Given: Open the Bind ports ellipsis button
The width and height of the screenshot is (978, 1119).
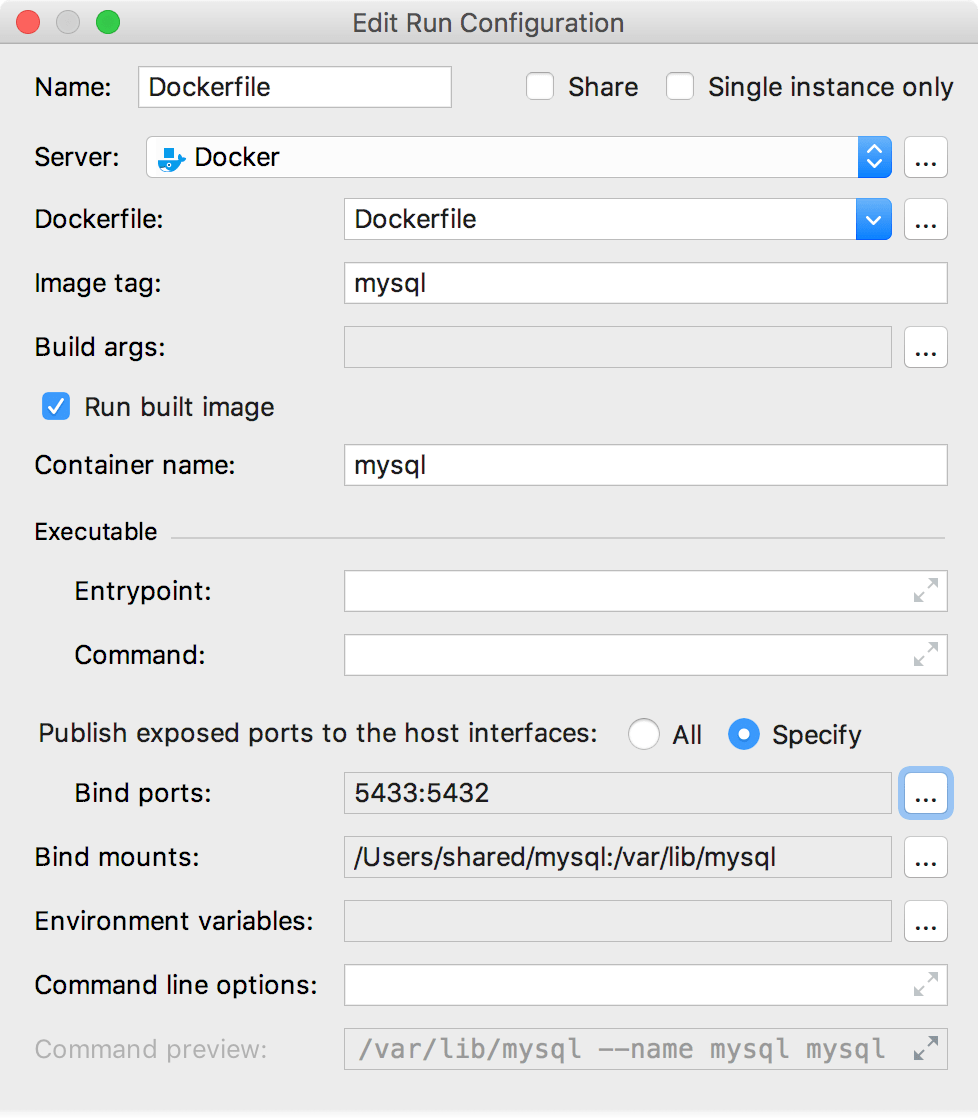Looking at the screenshot, I should point(926,793).
